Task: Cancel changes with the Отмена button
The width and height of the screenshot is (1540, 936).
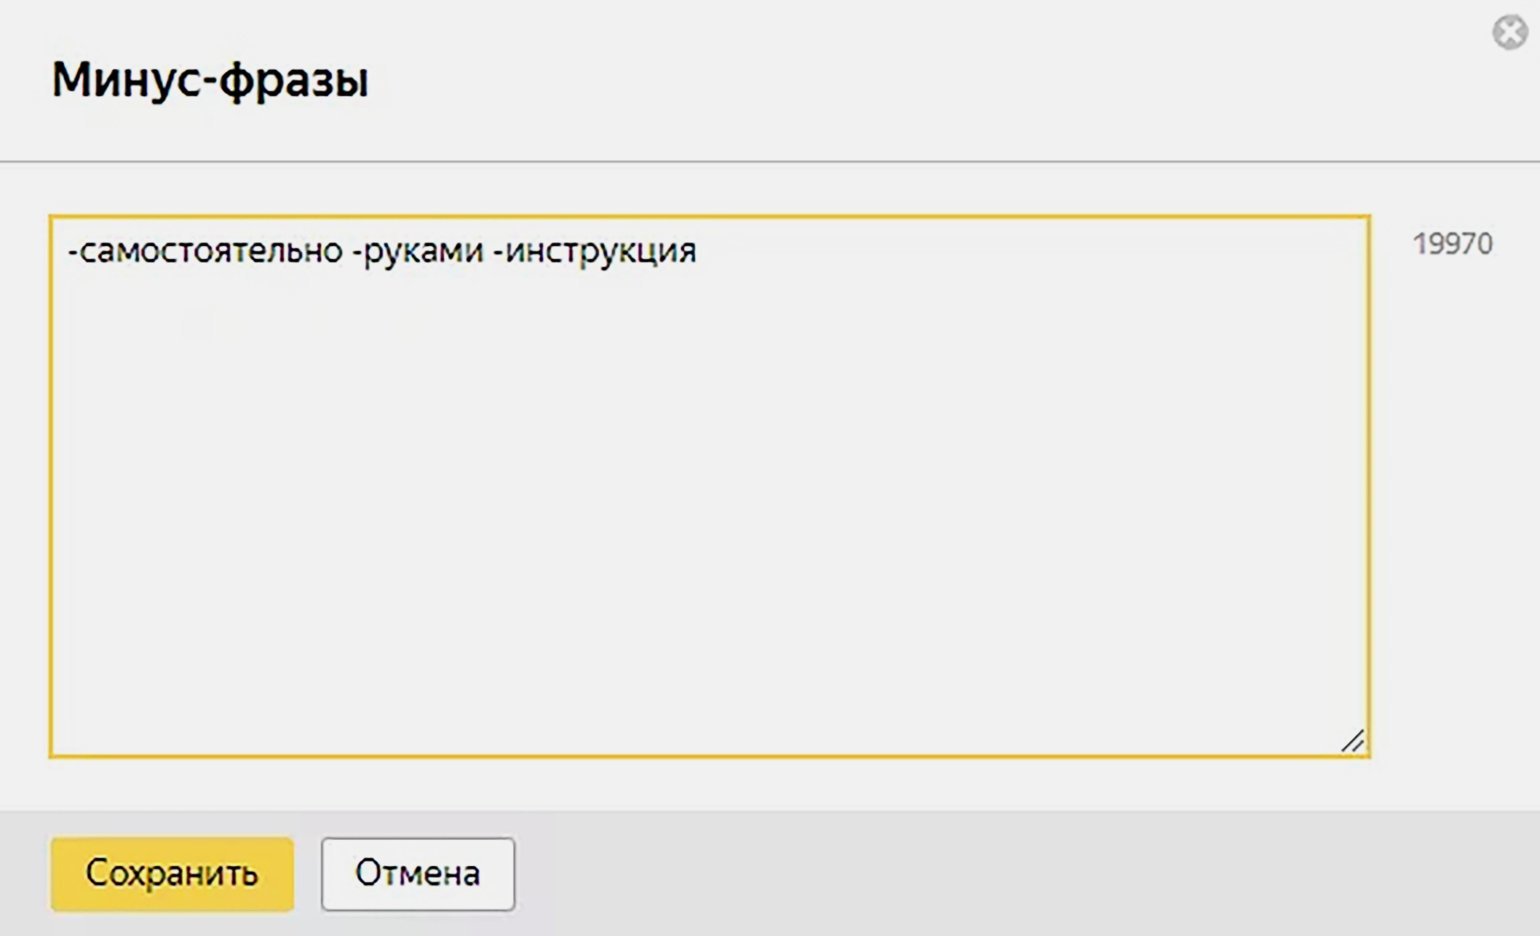Action: [418, 874]
